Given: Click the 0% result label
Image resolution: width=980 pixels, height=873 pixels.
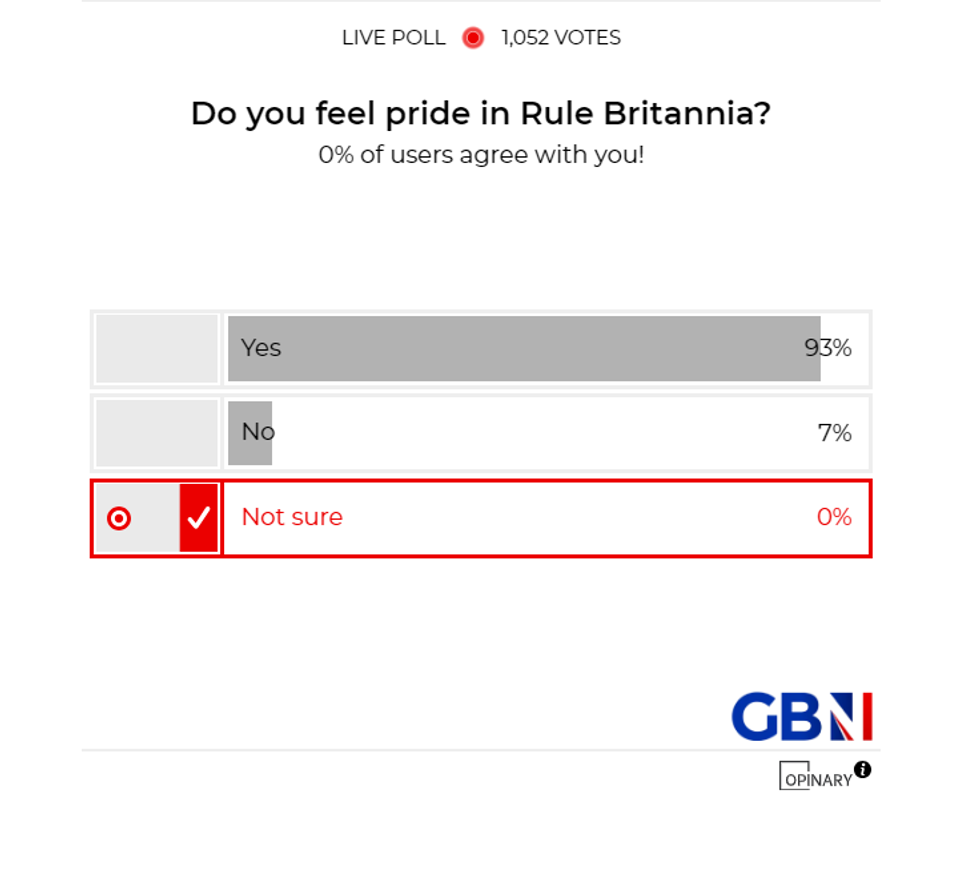Looking at the screenshot, I should pyautogui.click(x=834, y=518).
